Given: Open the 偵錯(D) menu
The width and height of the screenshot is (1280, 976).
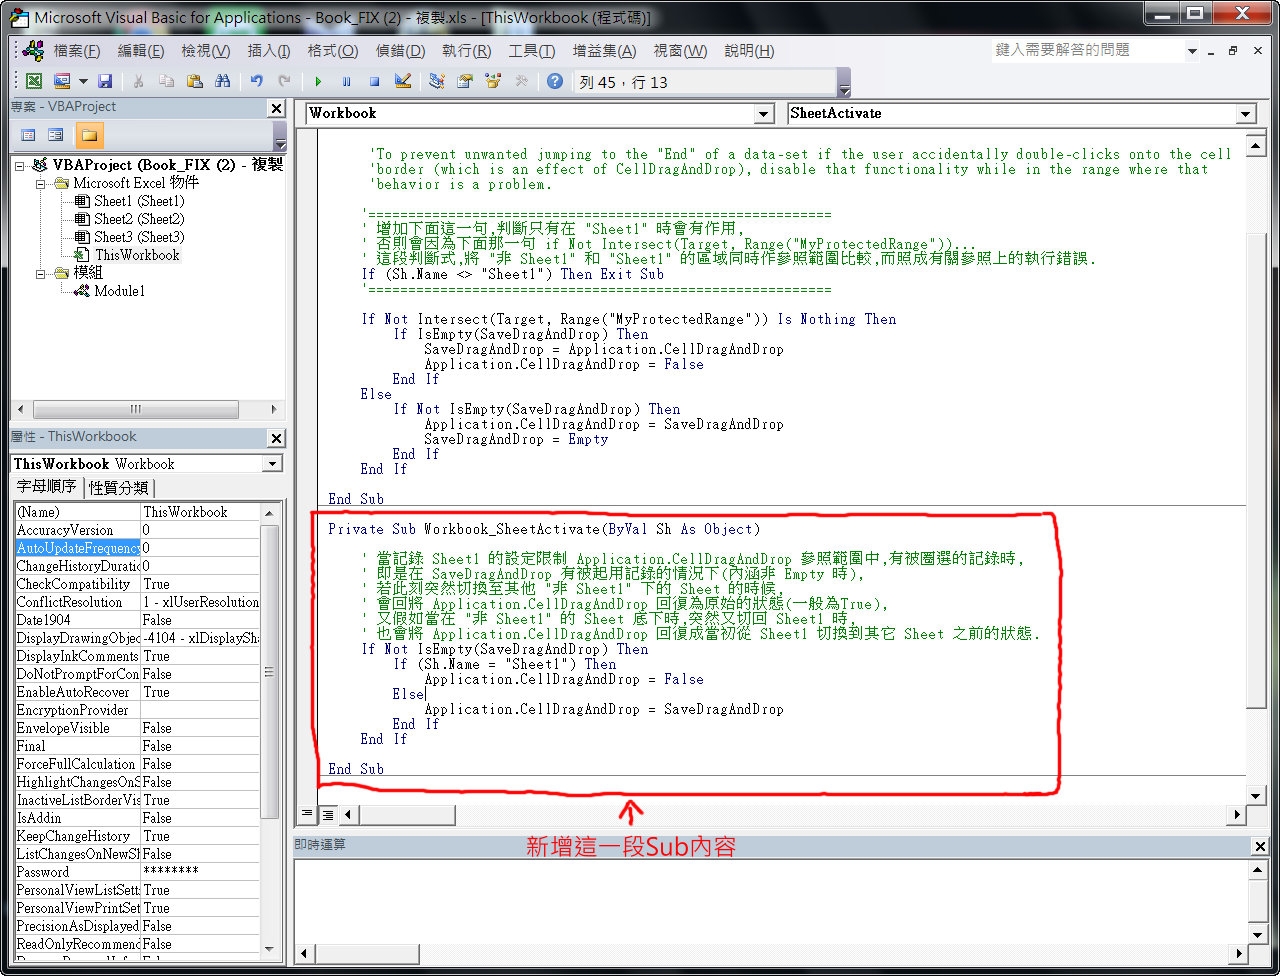Looking at the screenshot, I should point(400,51).
